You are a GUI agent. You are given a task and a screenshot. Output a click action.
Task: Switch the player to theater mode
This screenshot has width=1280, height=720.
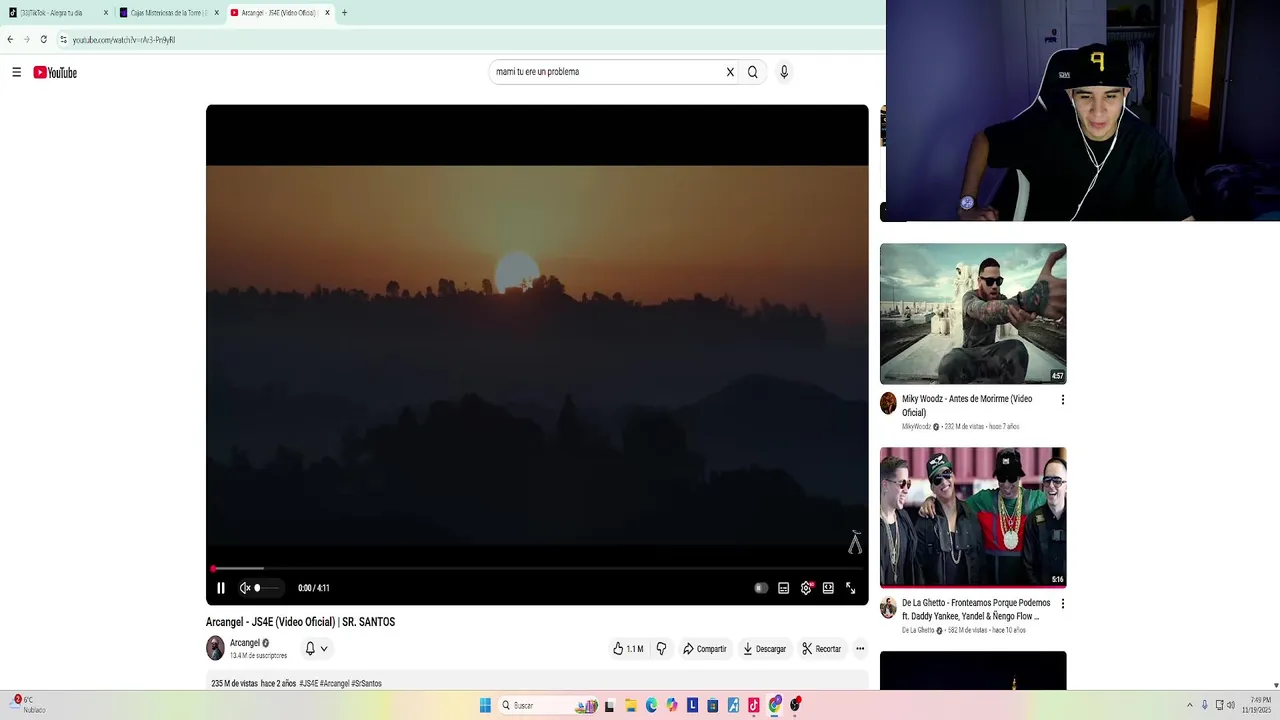click(x=828, y=588)
